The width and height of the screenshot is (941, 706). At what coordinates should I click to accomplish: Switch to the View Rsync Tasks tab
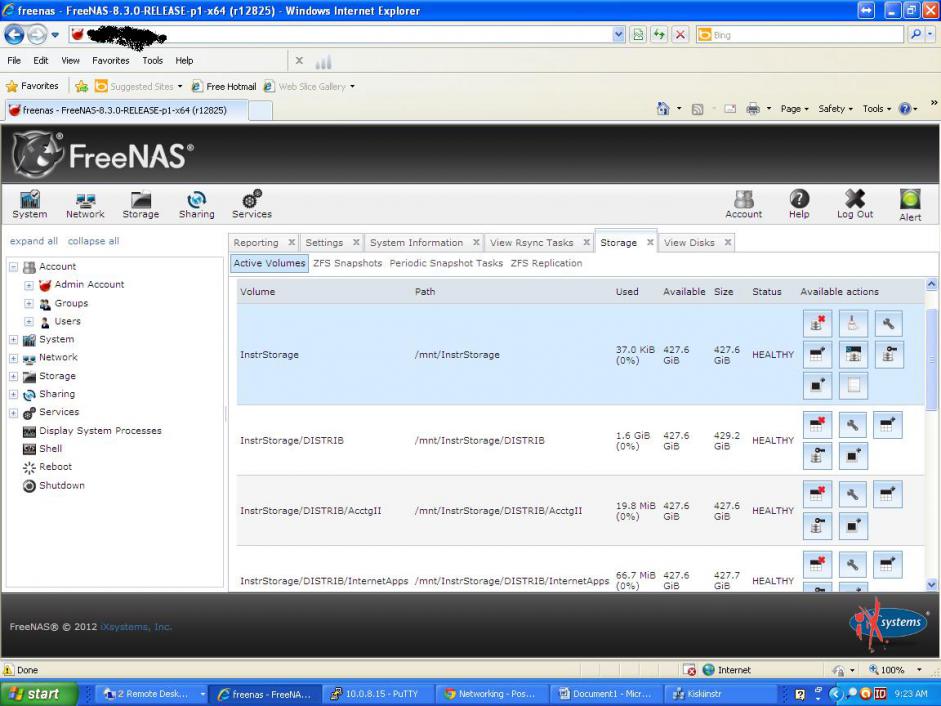[x=531, y=243]
